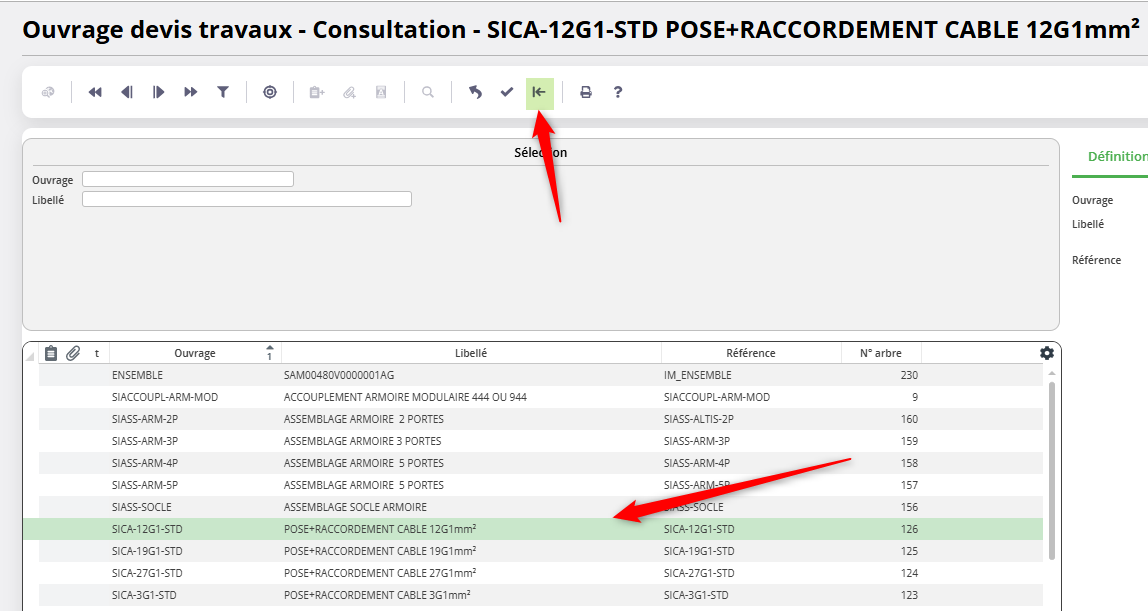1148x611 pixels.
Task: Click the paperclip column header icon
Action: click(73, 353)
